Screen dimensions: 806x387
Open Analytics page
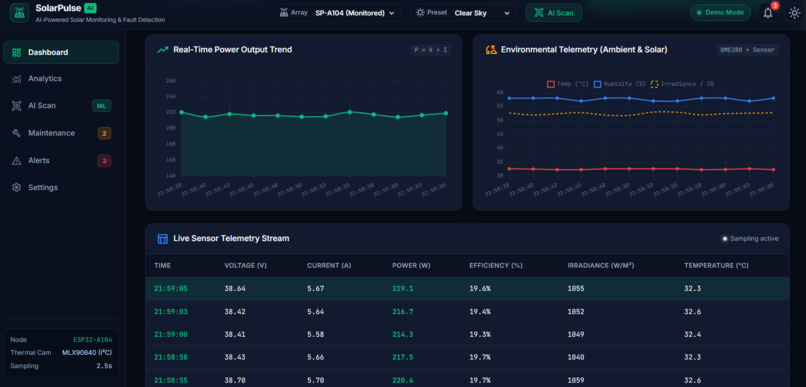coord(61,79)
